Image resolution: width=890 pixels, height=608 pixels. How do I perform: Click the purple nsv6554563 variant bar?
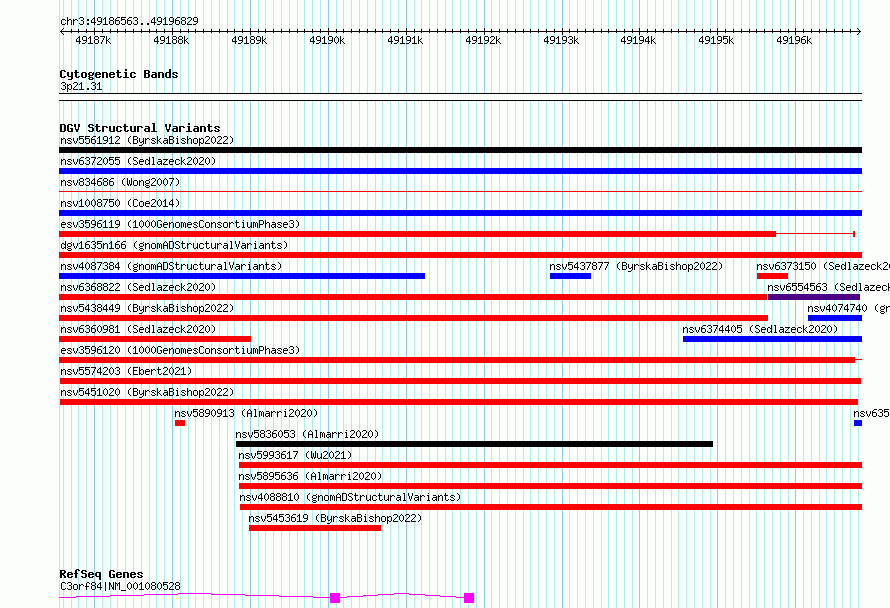tap(814, 297)
